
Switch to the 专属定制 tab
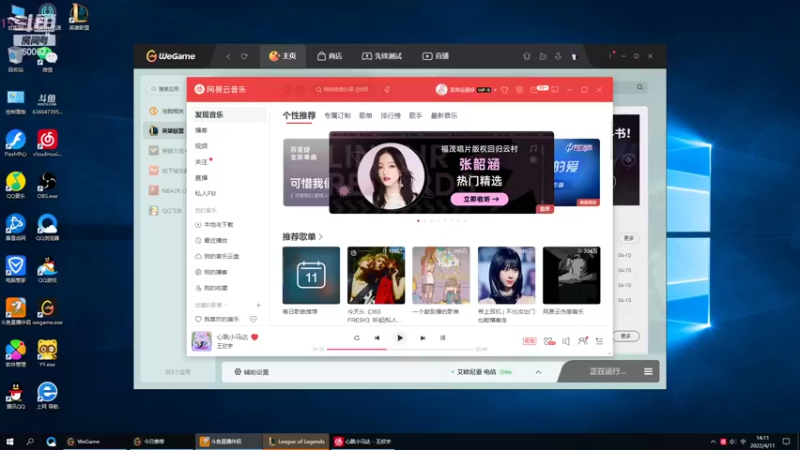point(337,116)
